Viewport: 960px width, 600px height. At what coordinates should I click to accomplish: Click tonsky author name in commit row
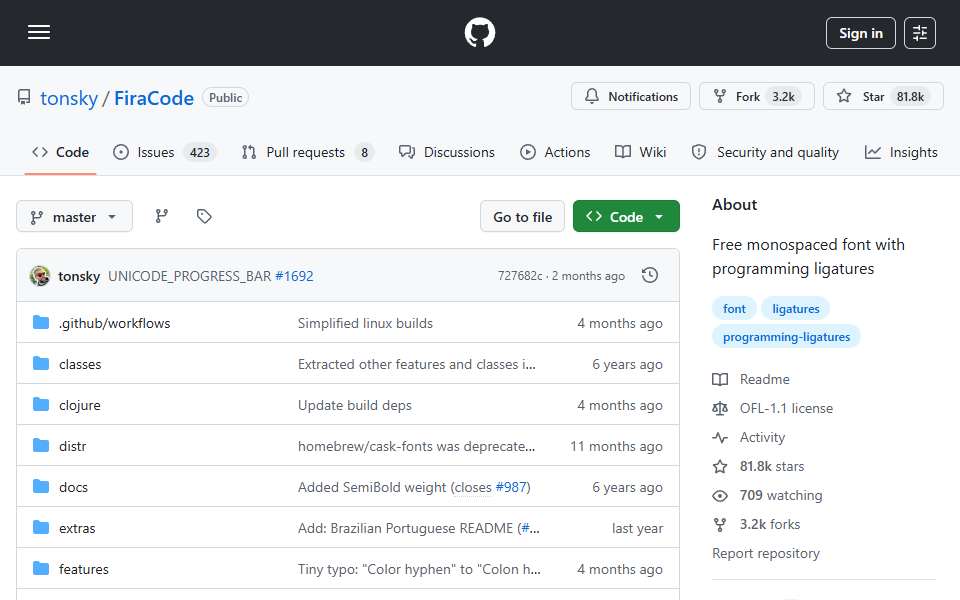[79, 276]
